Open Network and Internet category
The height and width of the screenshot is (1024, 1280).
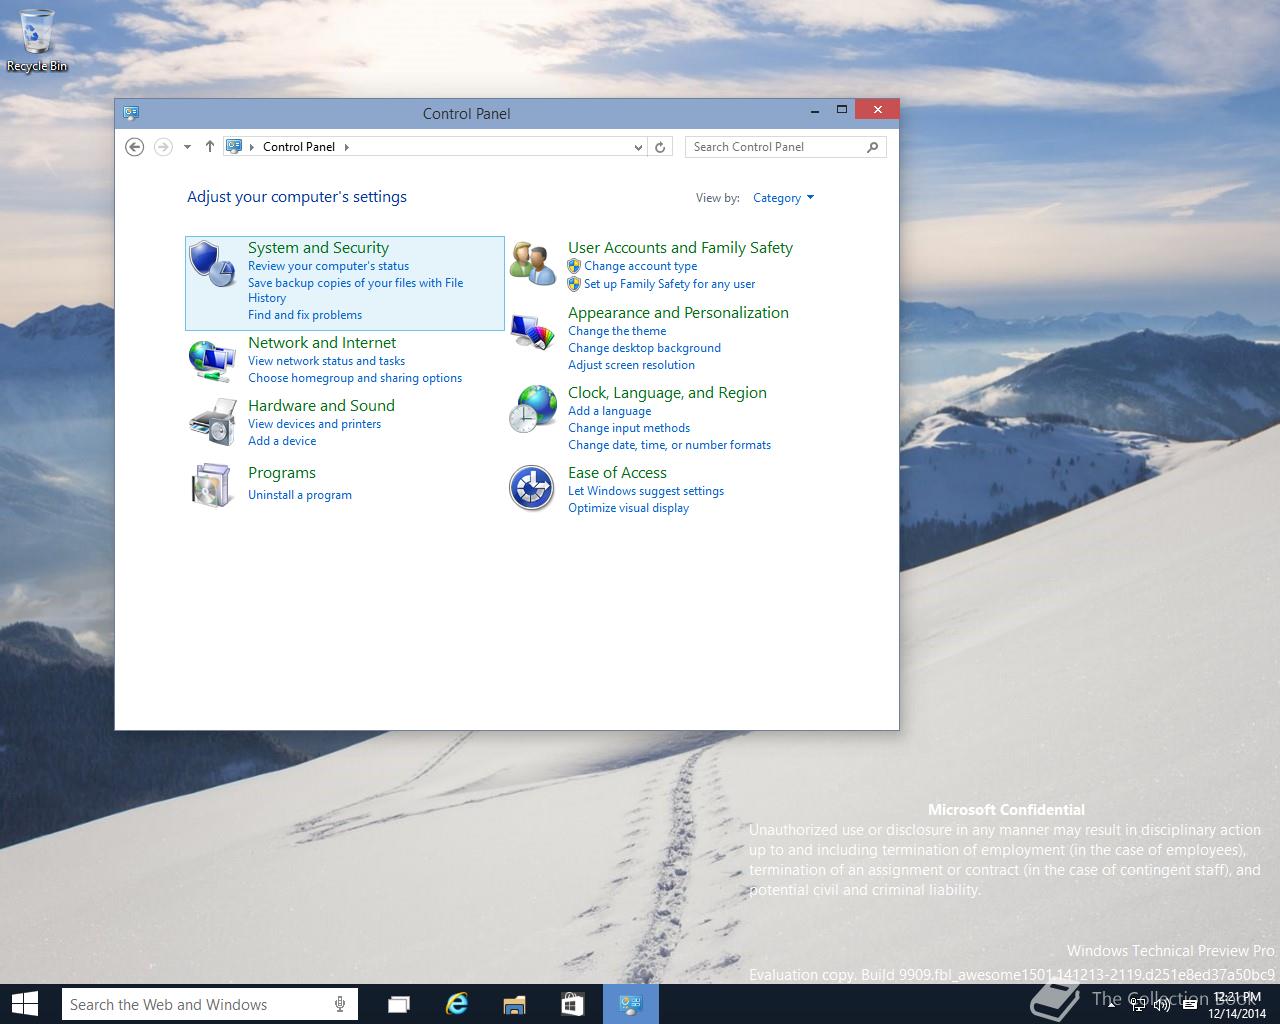(322, 343)
